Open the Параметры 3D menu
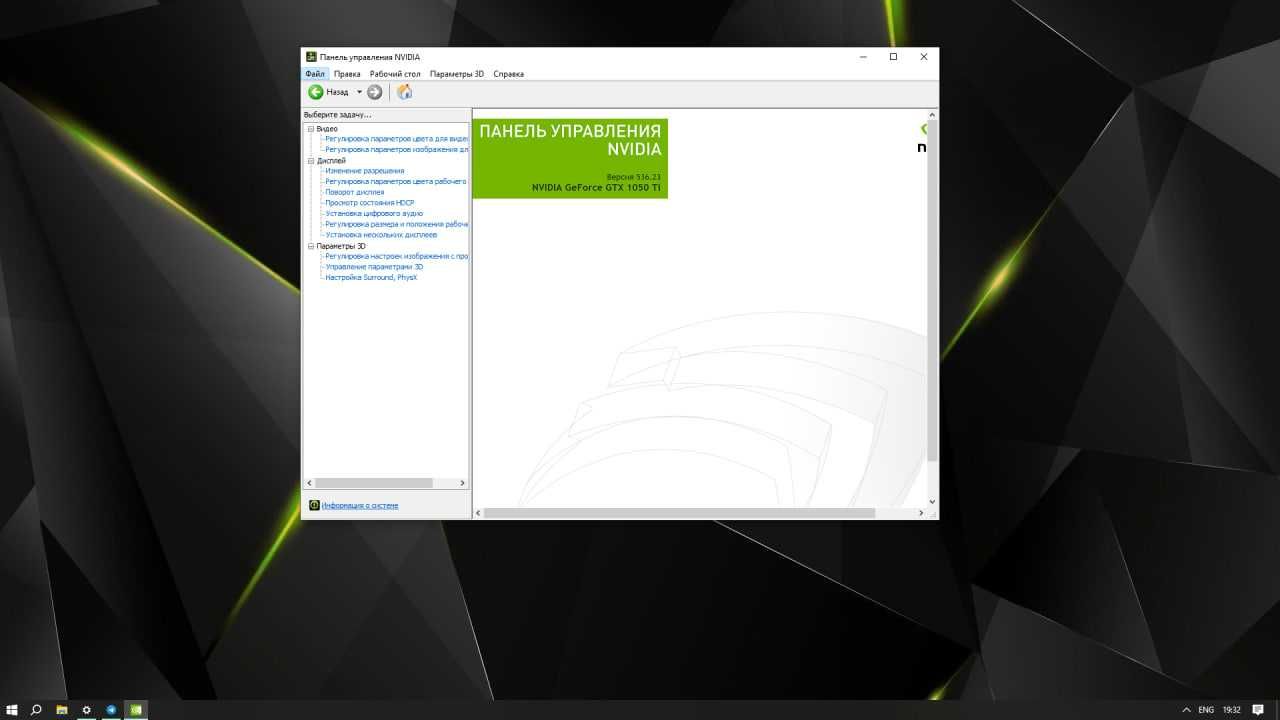The image size is (1280, 720). (x=457, y=74)
